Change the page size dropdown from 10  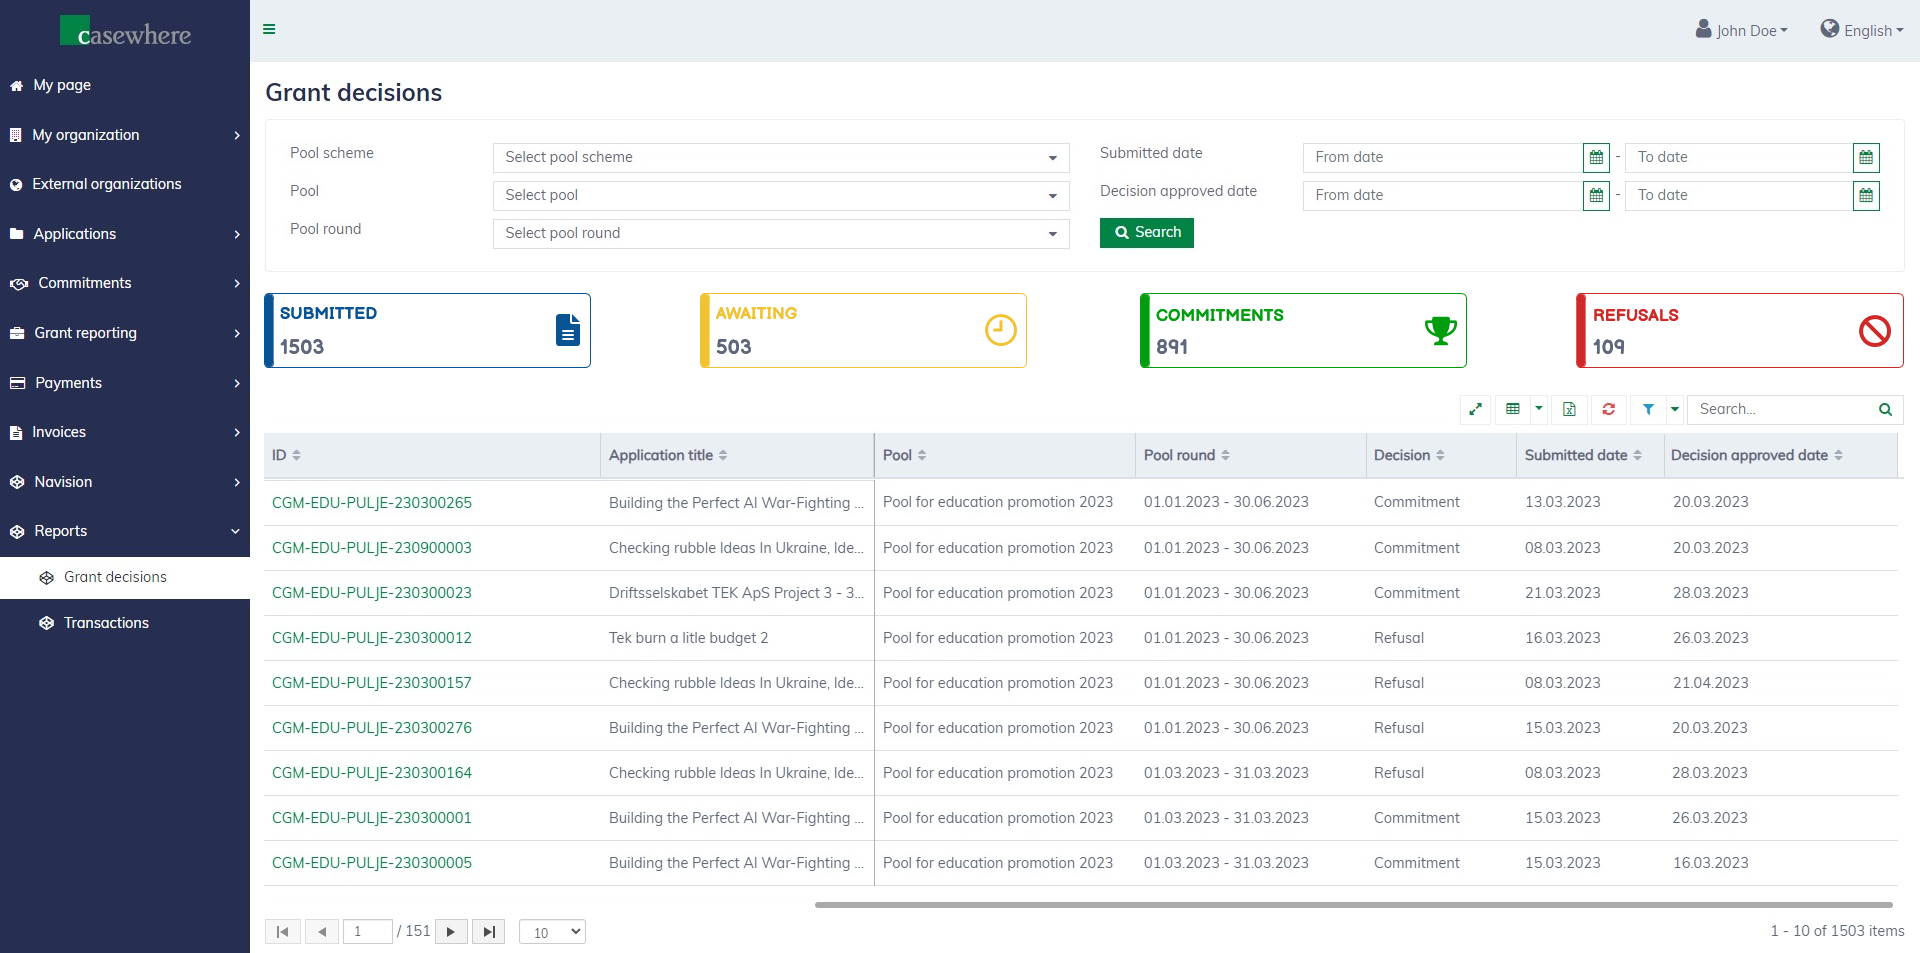coord(552,932)
